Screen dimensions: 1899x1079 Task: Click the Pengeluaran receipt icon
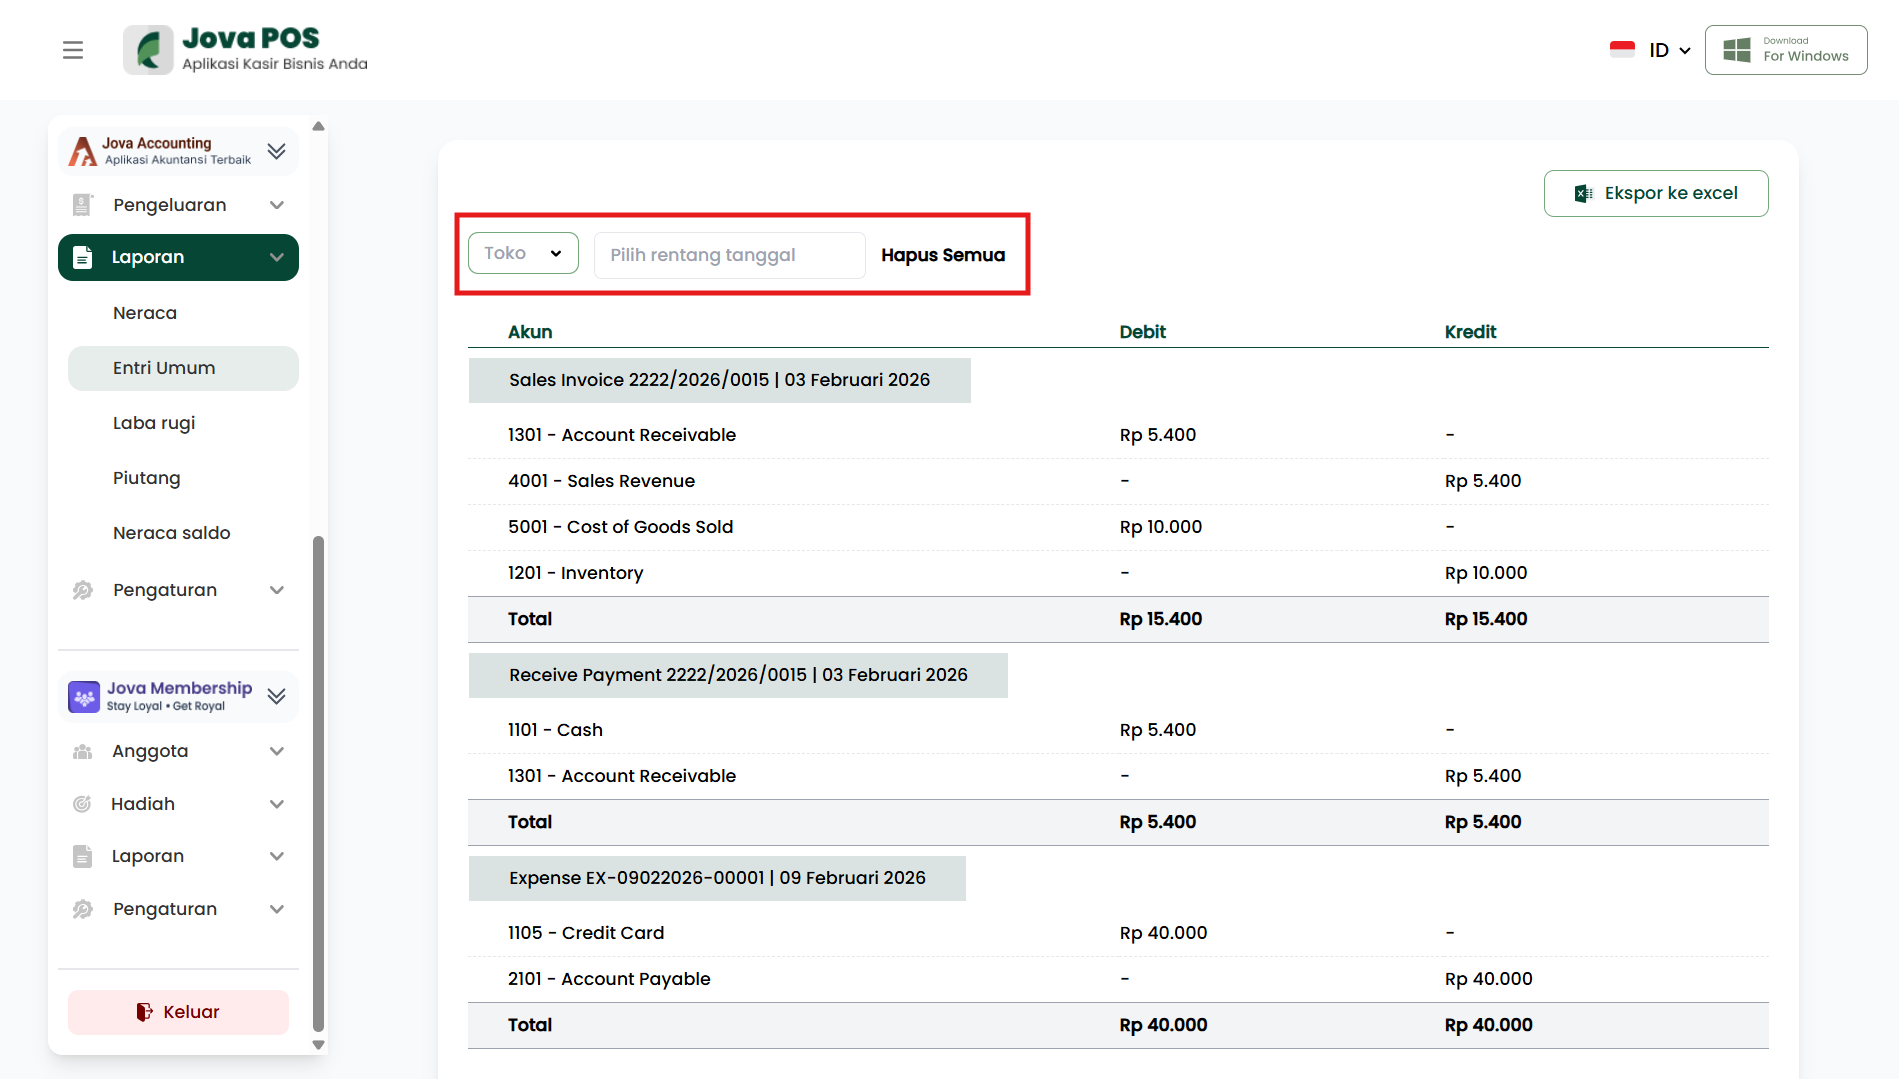pos(83,205)
